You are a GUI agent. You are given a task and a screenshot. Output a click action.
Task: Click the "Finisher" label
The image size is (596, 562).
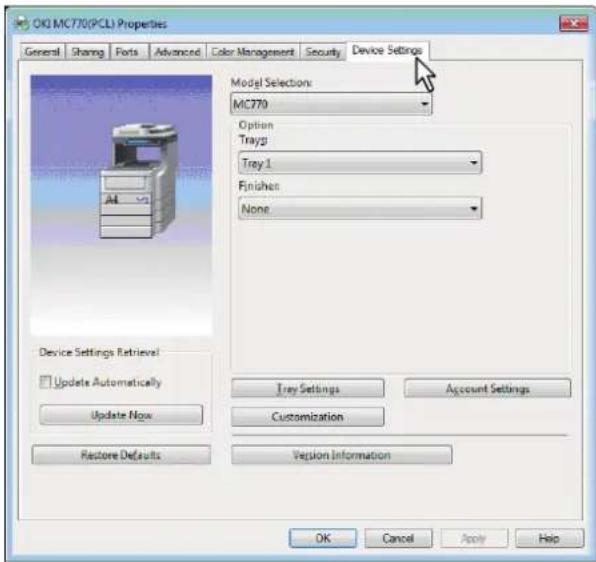(259, 186)
